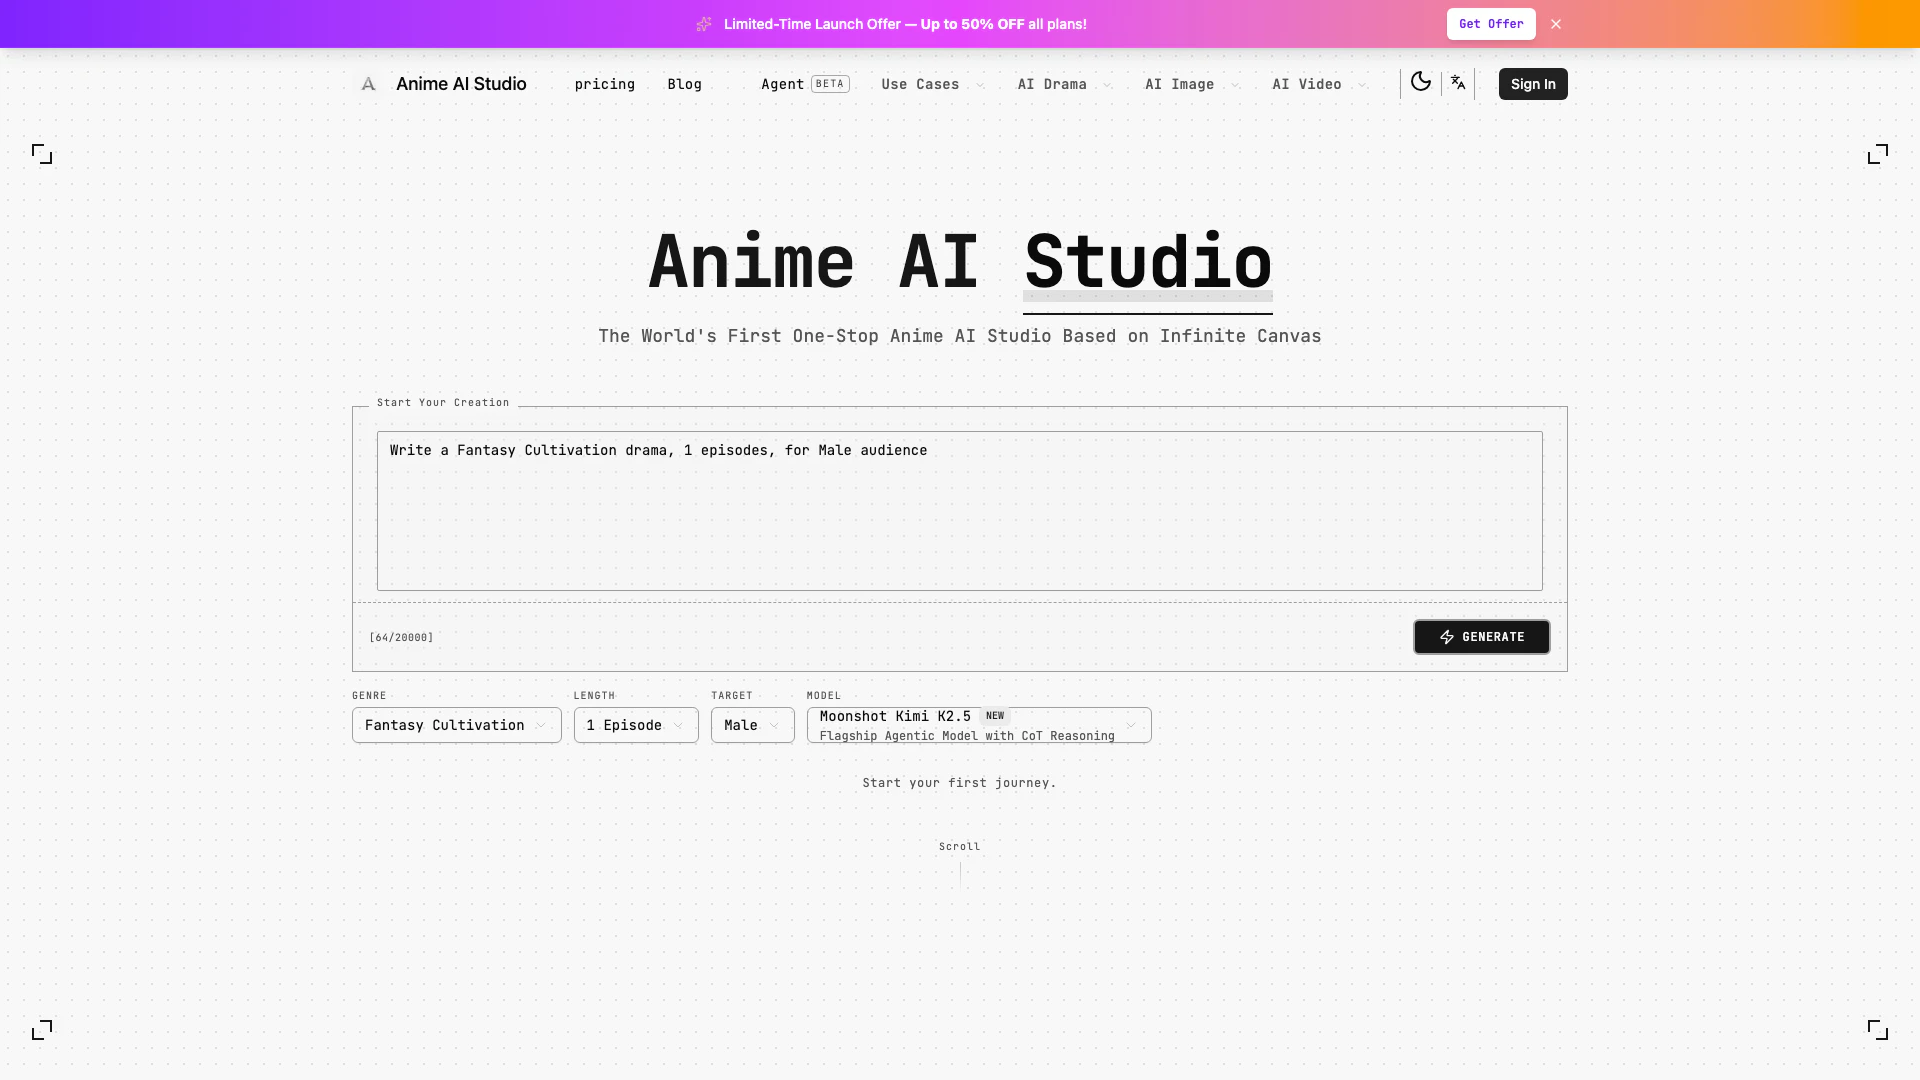Click the bottom-left corner bracket icon
The height and width of the screenshot is (1080, 1920).
(42, 1029)
